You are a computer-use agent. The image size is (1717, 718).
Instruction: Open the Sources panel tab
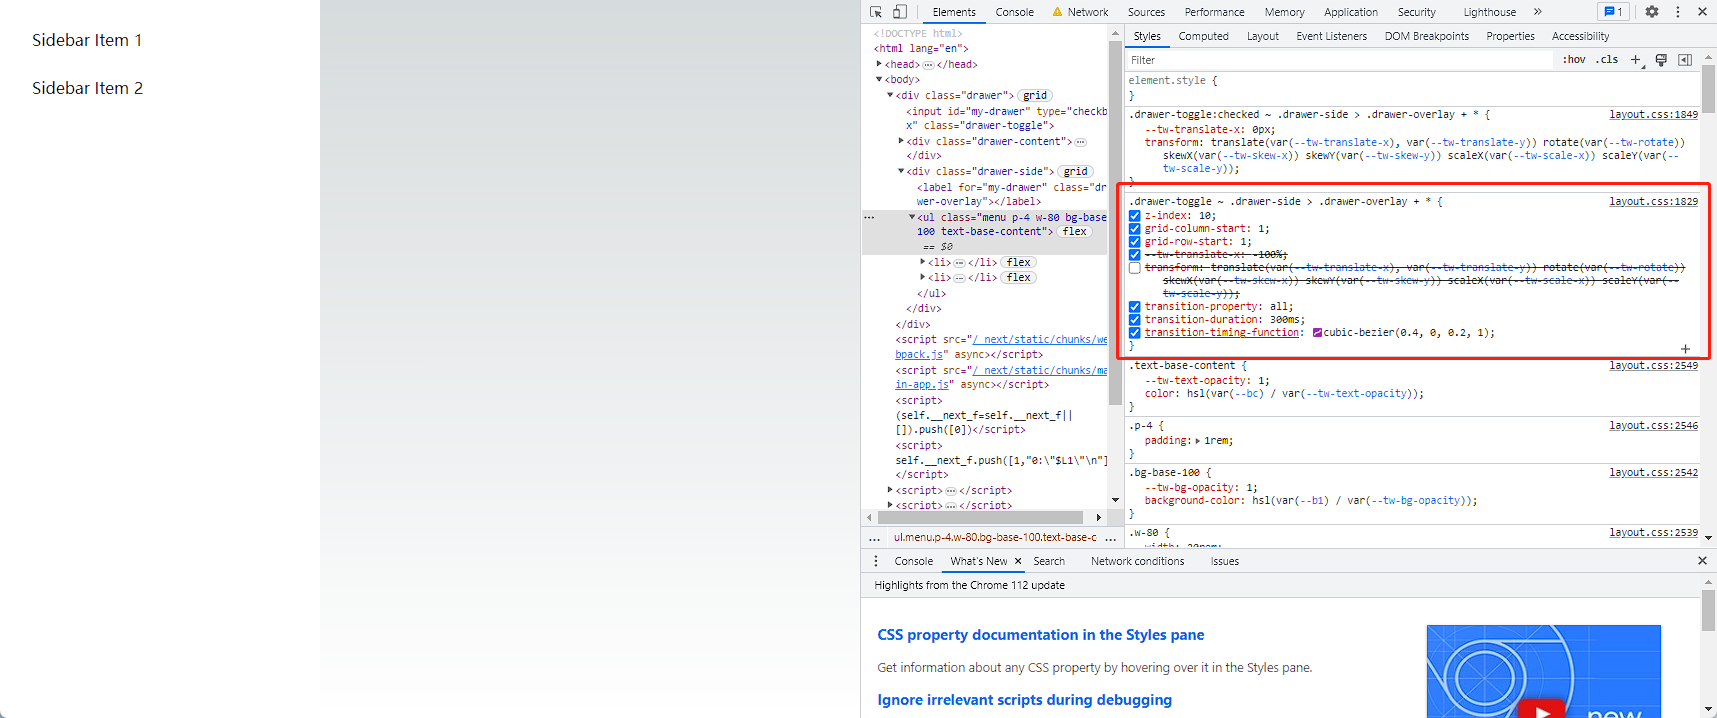point(1146,12)
